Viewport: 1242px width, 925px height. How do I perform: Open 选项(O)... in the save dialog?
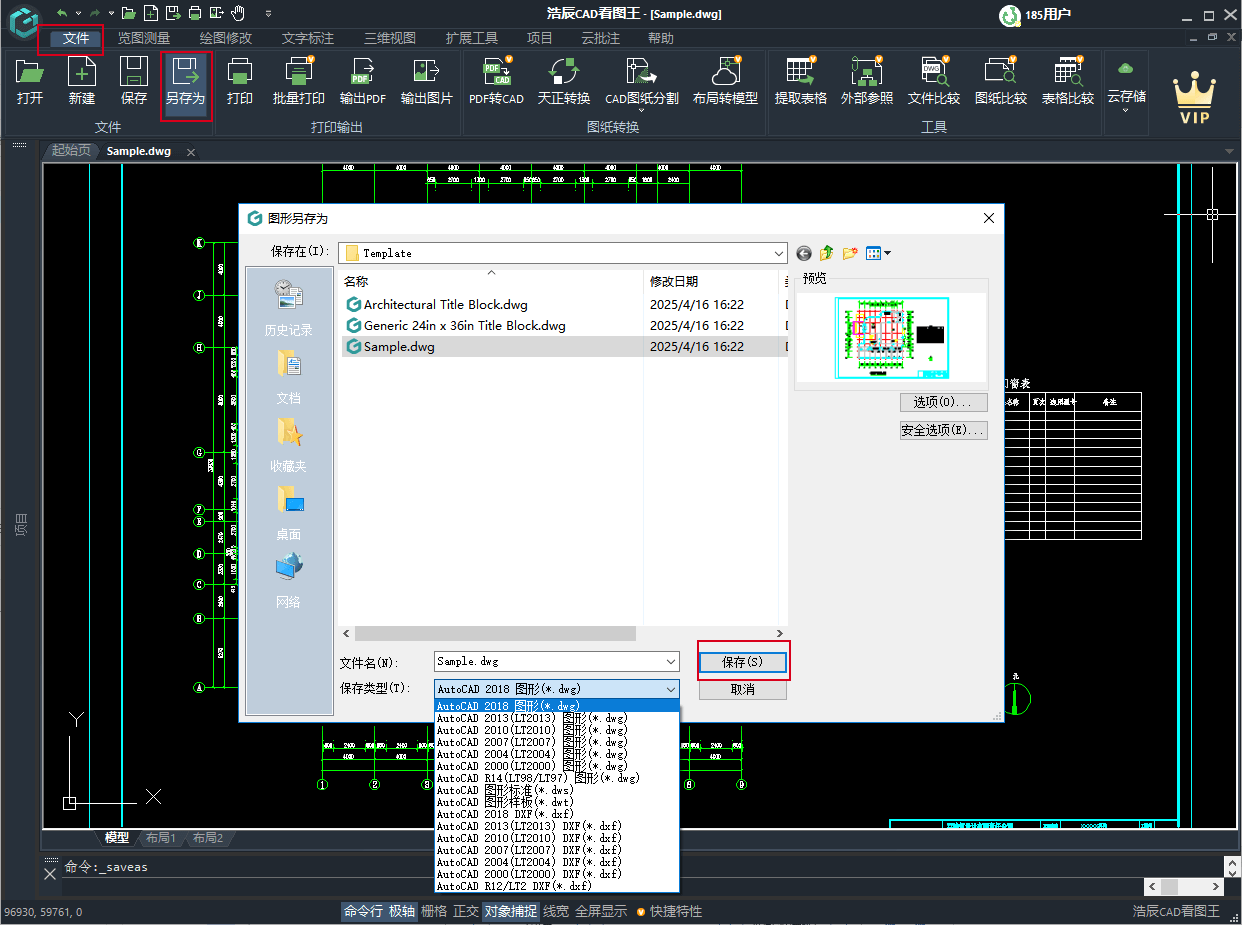click(942, 401)
